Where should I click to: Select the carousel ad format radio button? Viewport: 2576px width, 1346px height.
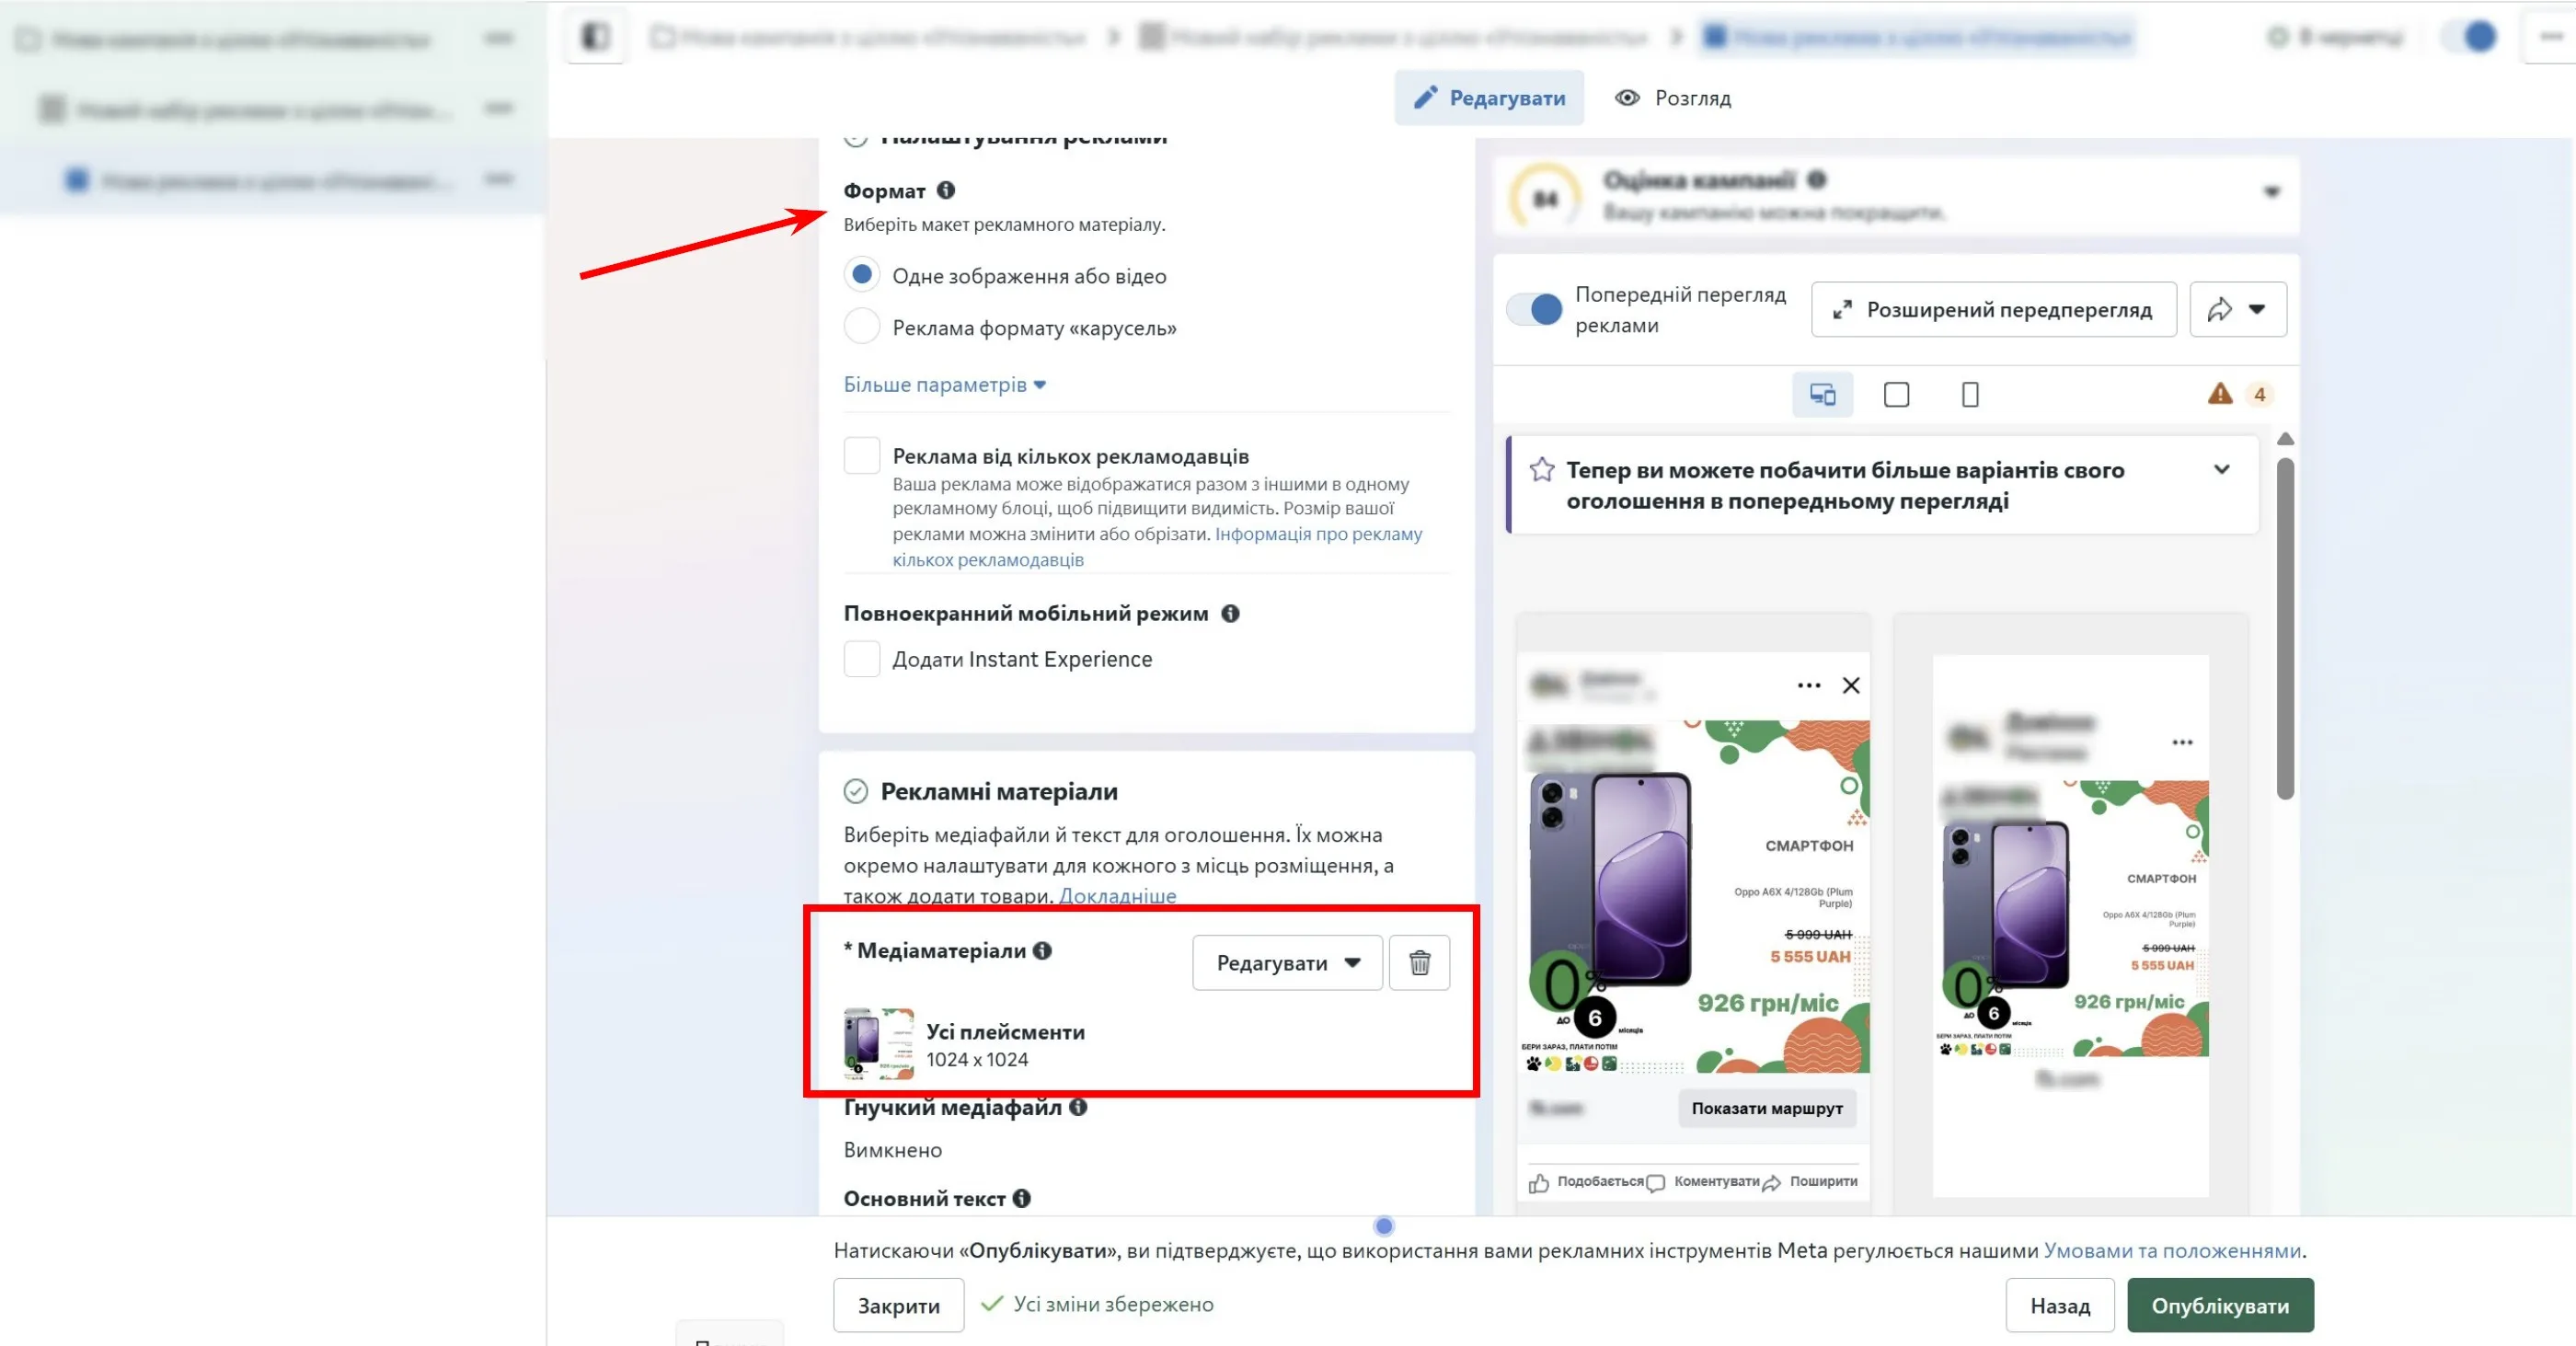pos(862,327)
